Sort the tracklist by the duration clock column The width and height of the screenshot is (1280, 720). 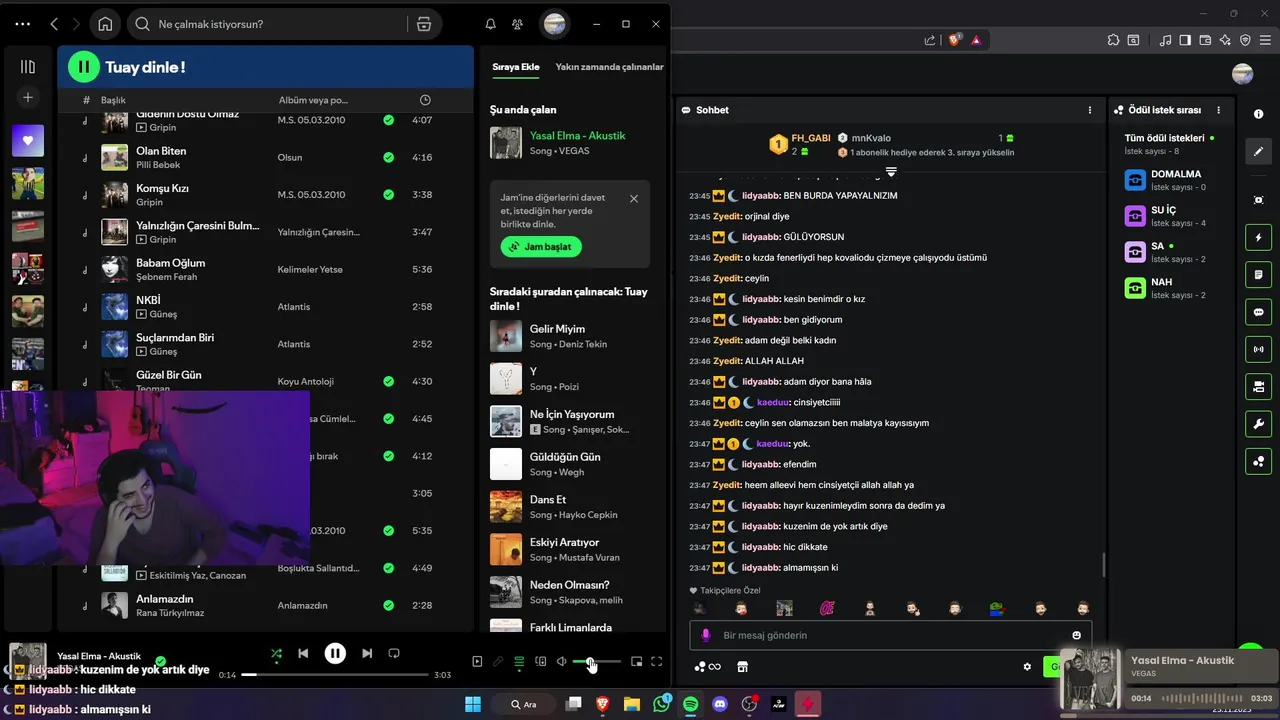point(425,100)
